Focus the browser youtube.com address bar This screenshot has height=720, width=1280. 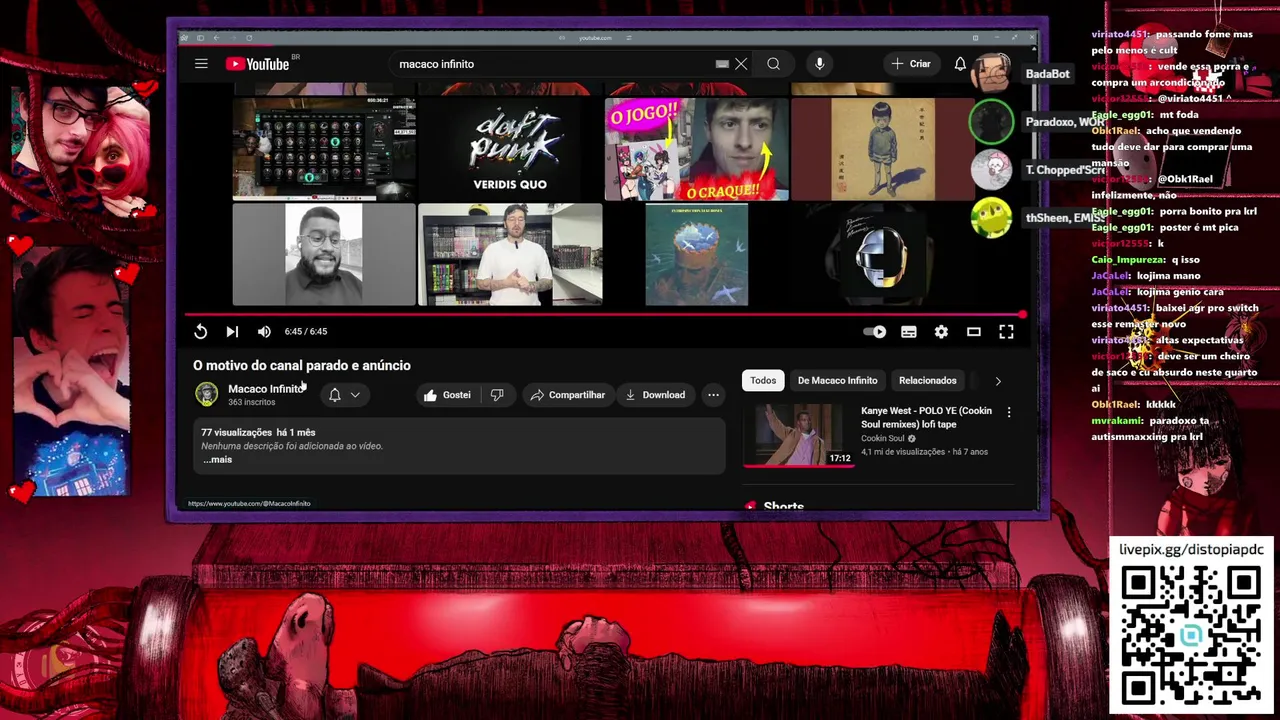(596, 38)
